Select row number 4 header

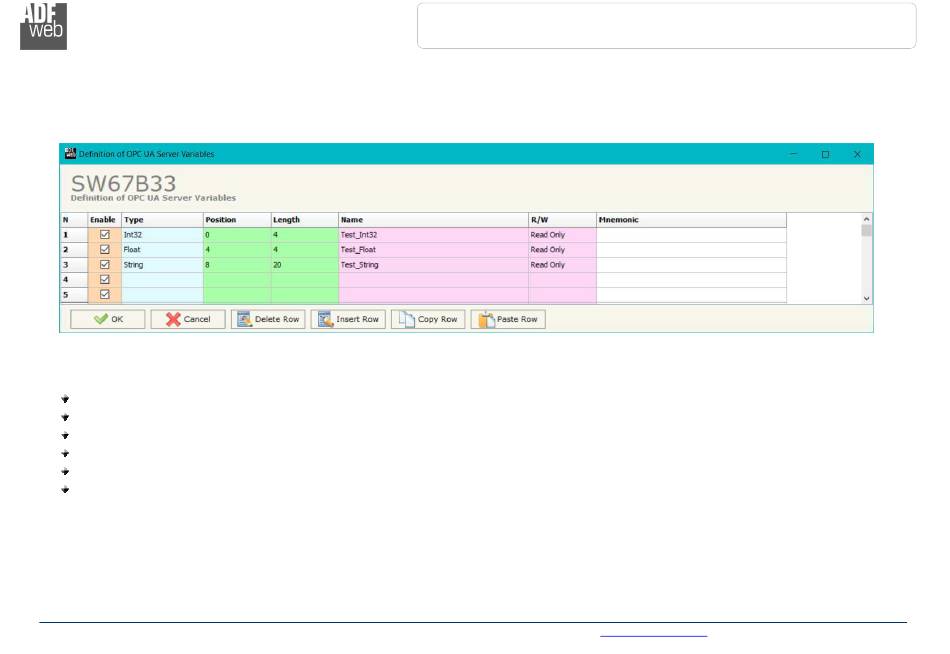click(x=74, y=279)
